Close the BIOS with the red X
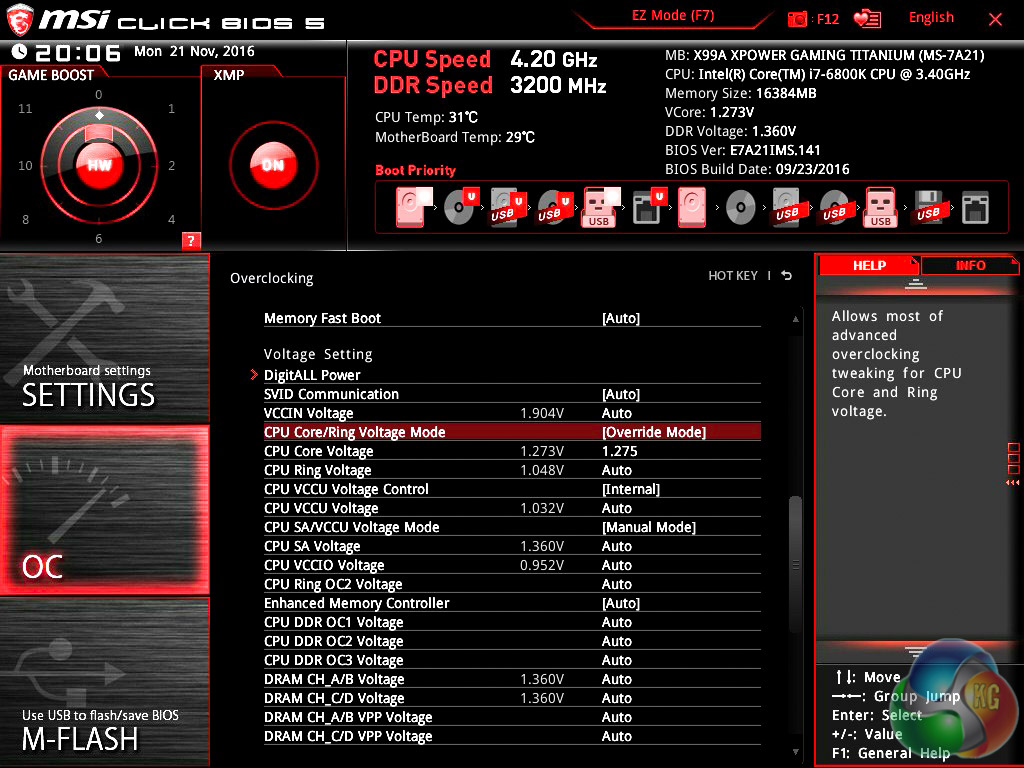The image size is (1024, 768). tap(995, 19)
